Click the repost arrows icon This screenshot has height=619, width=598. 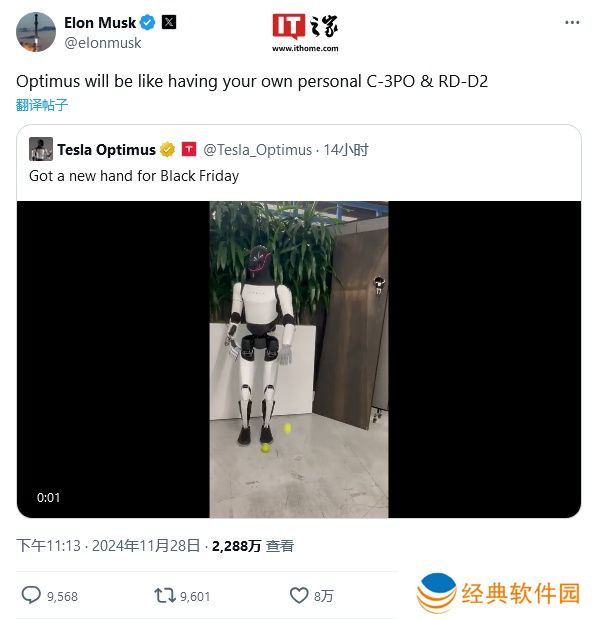[x=165, y=595]
